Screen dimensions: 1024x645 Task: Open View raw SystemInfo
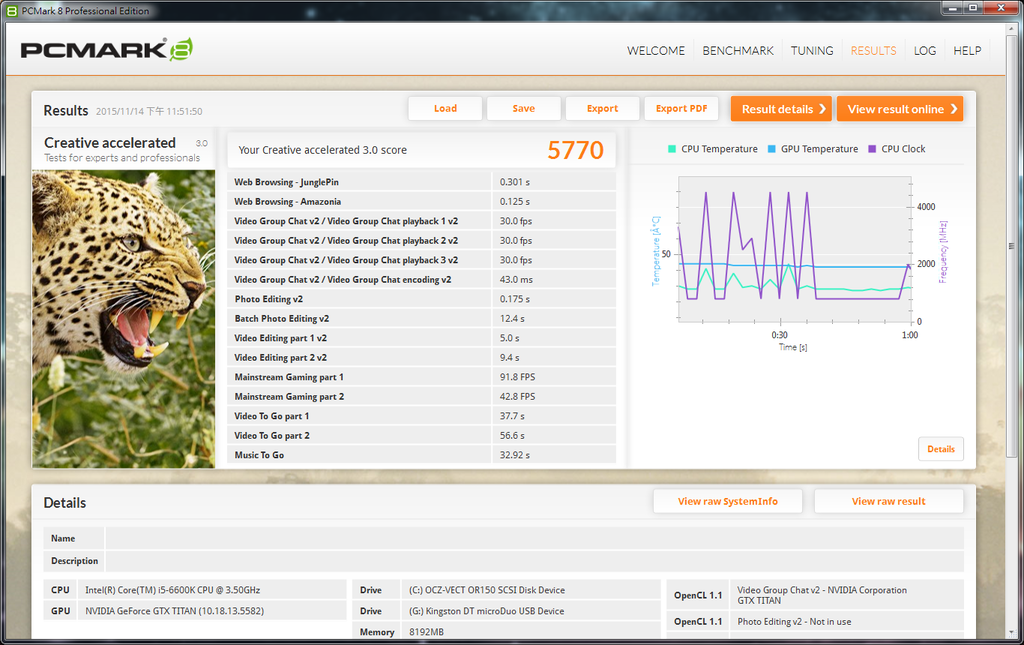click(727, 501)
